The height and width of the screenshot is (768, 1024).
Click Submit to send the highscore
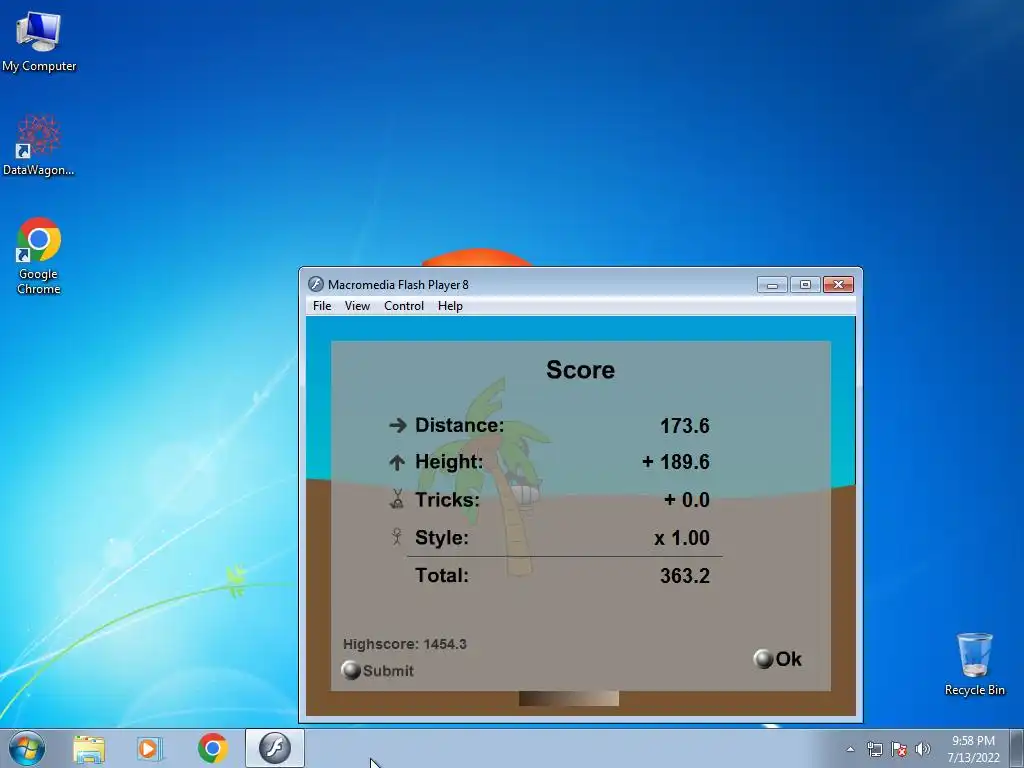point(377,671)
